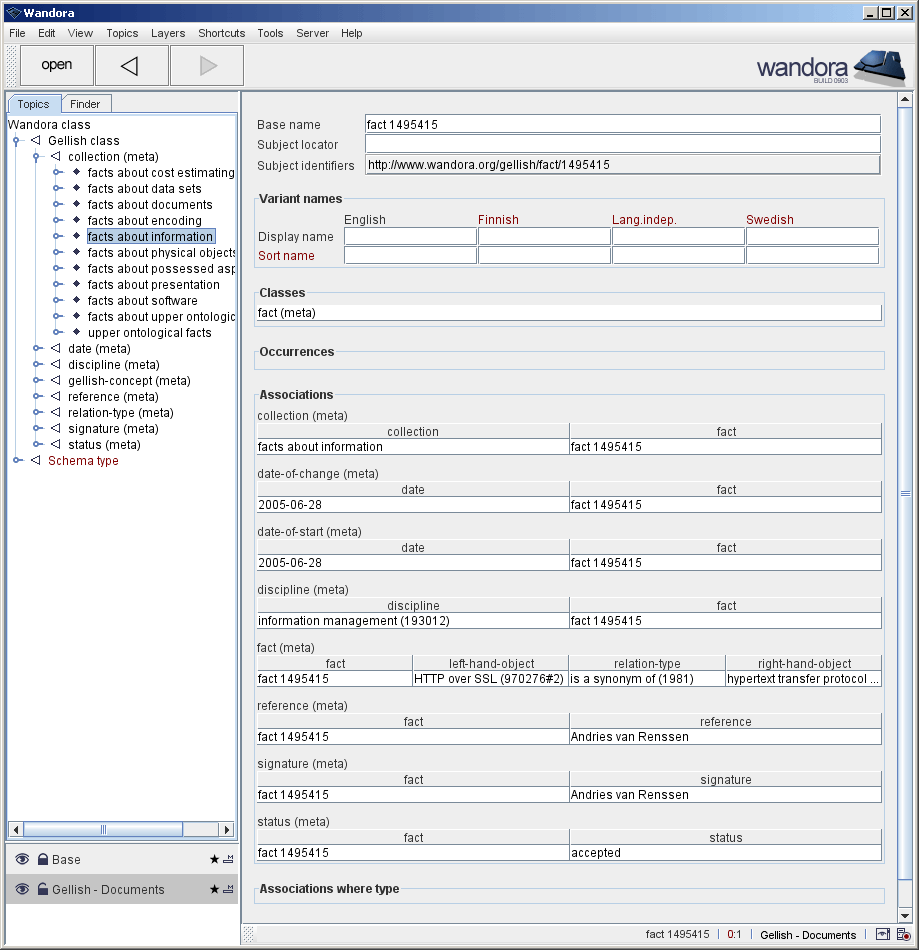Click the panel view icon in status bar
This screenshot has height=950, width=919.
883,935
